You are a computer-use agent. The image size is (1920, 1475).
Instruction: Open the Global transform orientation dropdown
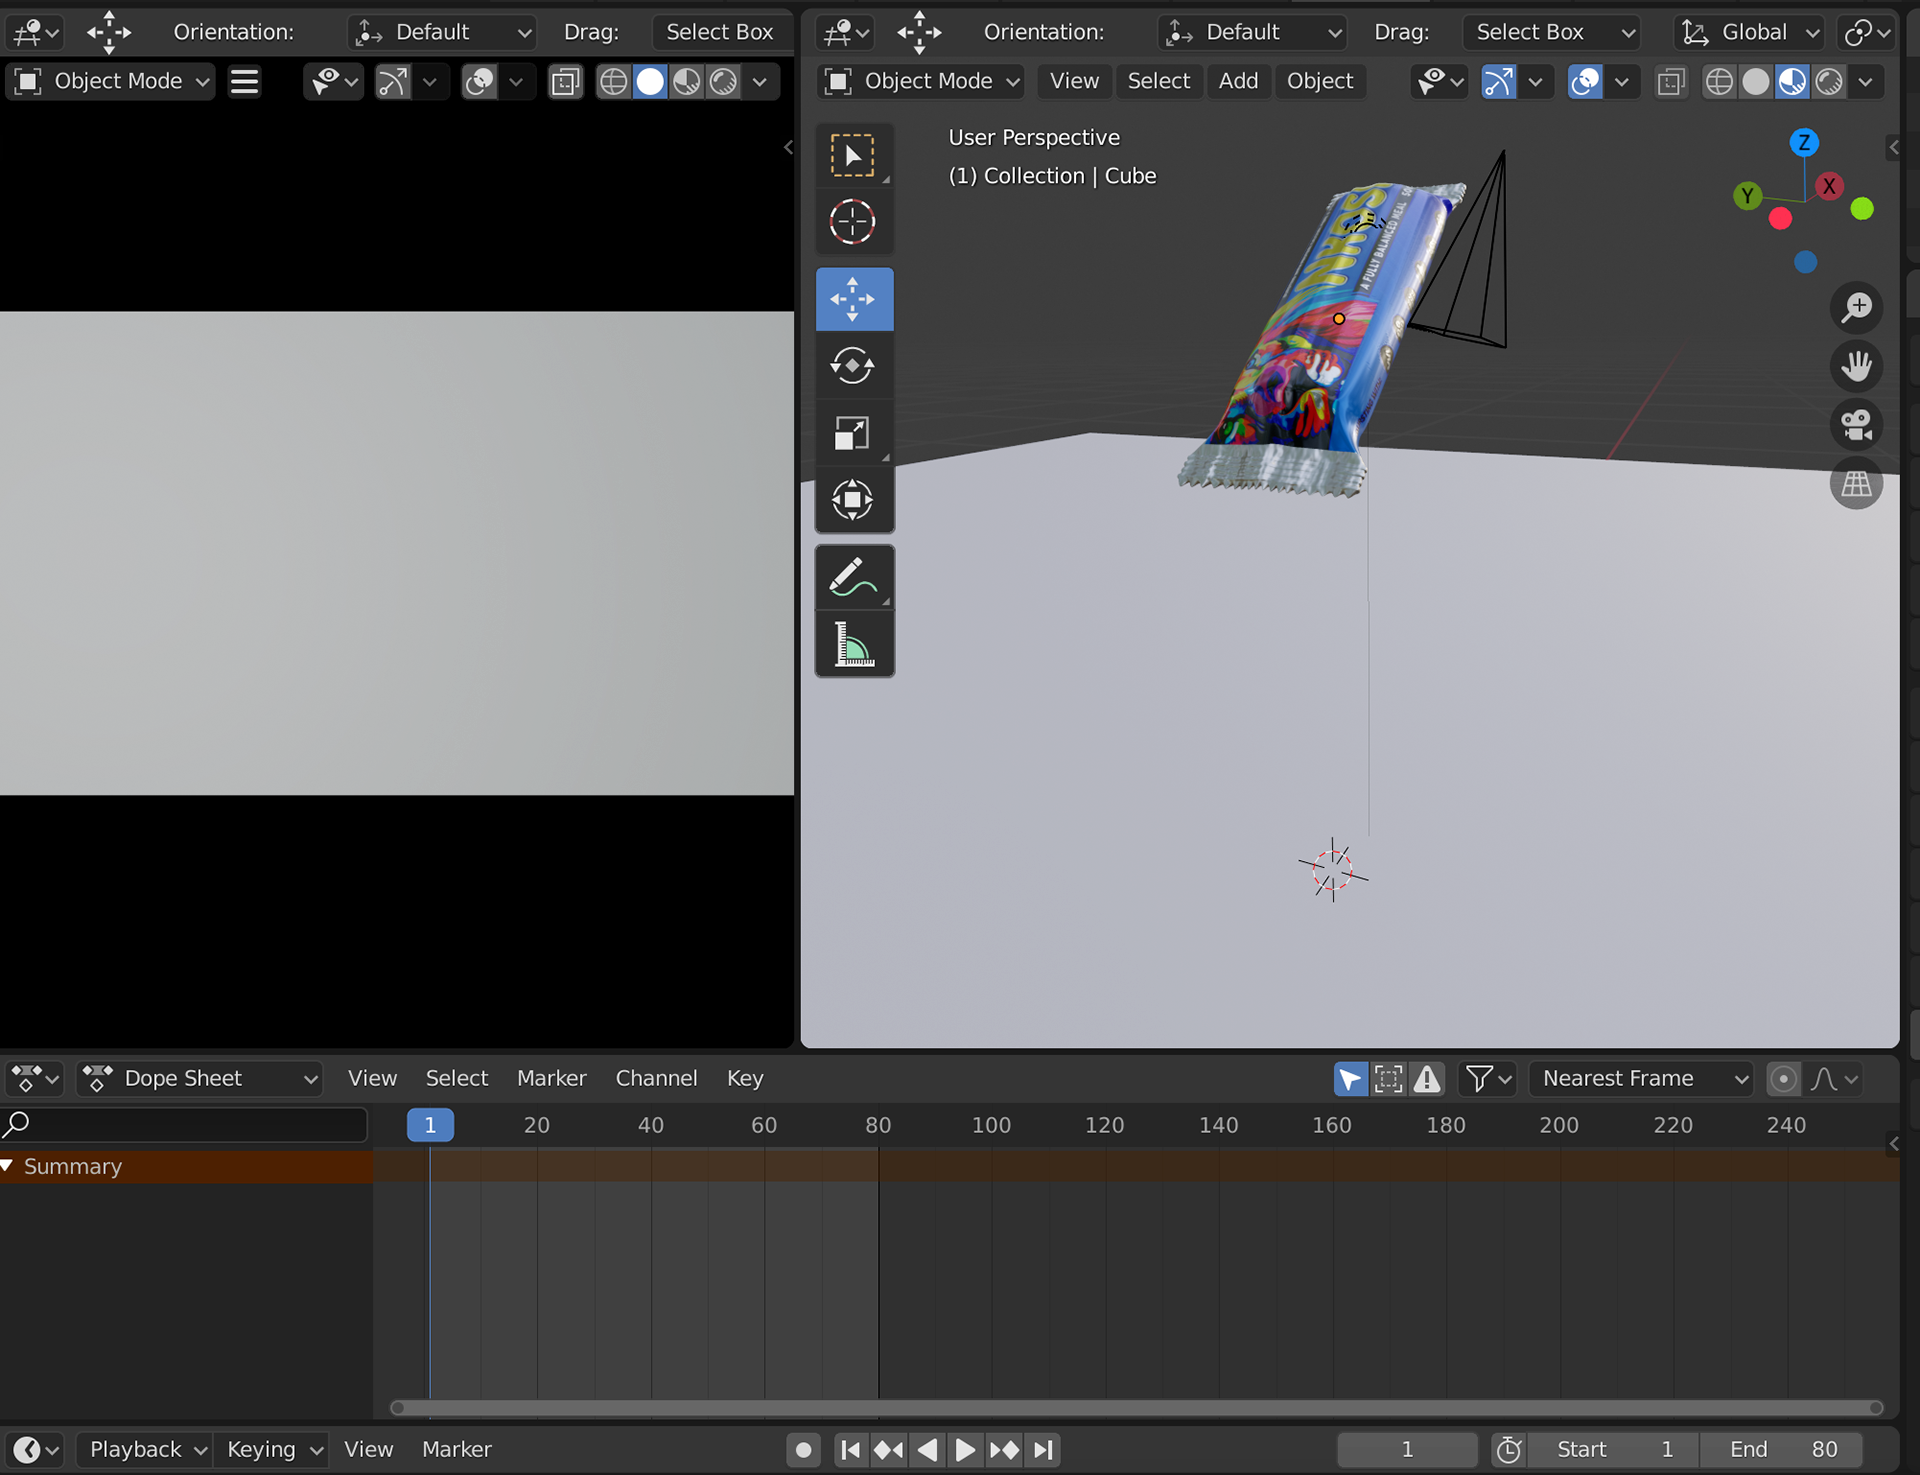point(1749,32)
